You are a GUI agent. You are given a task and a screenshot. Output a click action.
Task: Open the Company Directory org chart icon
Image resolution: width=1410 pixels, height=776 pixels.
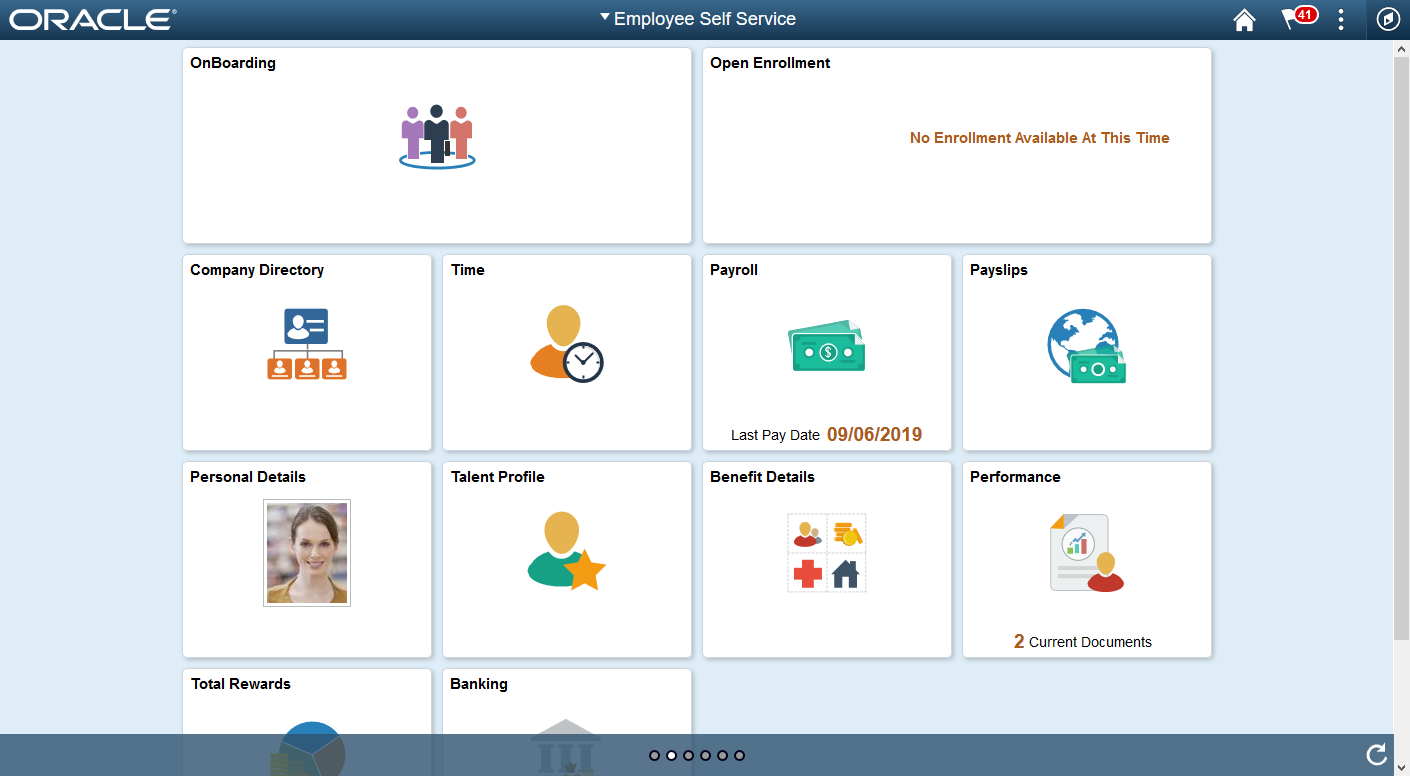coord(307,344)
